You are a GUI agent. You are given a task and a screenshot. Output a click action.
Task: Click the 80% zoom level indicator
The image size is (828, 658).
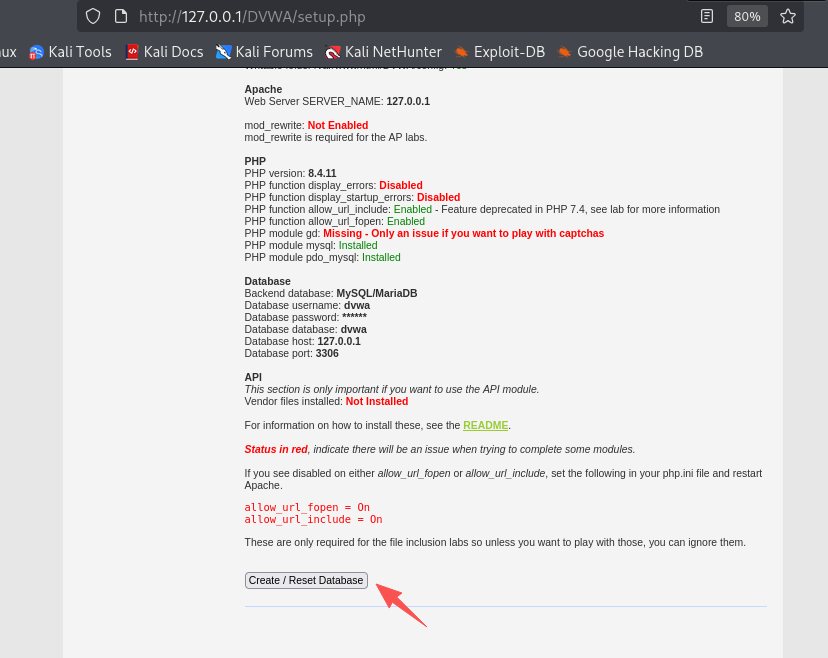(747, 16)
